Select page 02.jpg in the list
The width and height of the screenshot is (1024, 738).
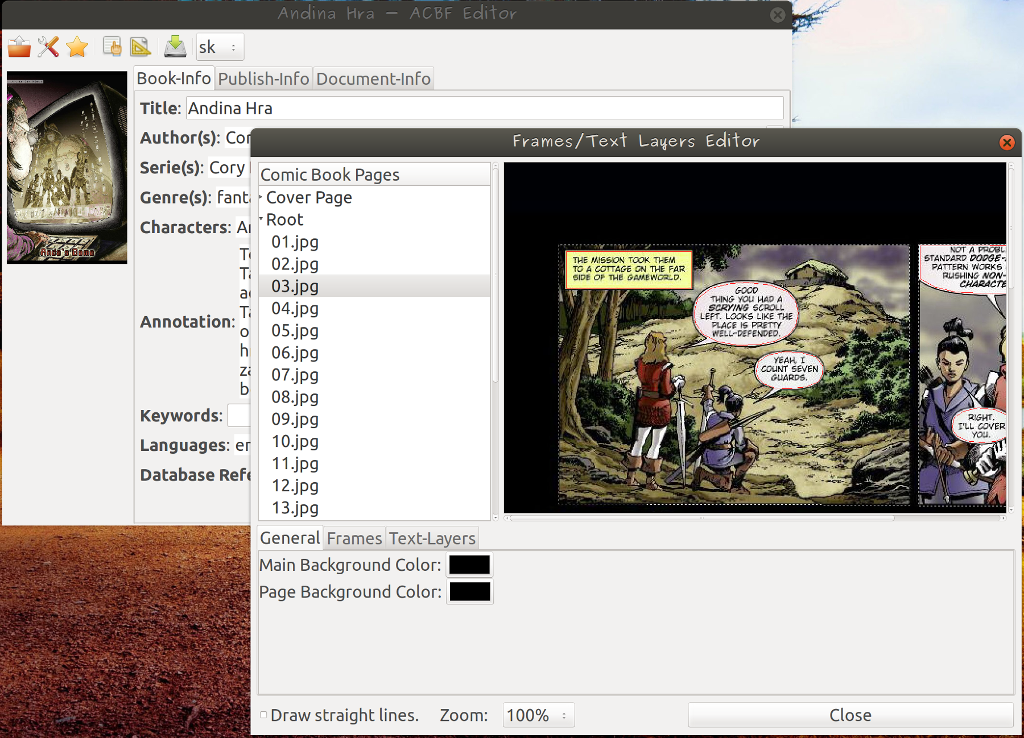pos(295,264)
